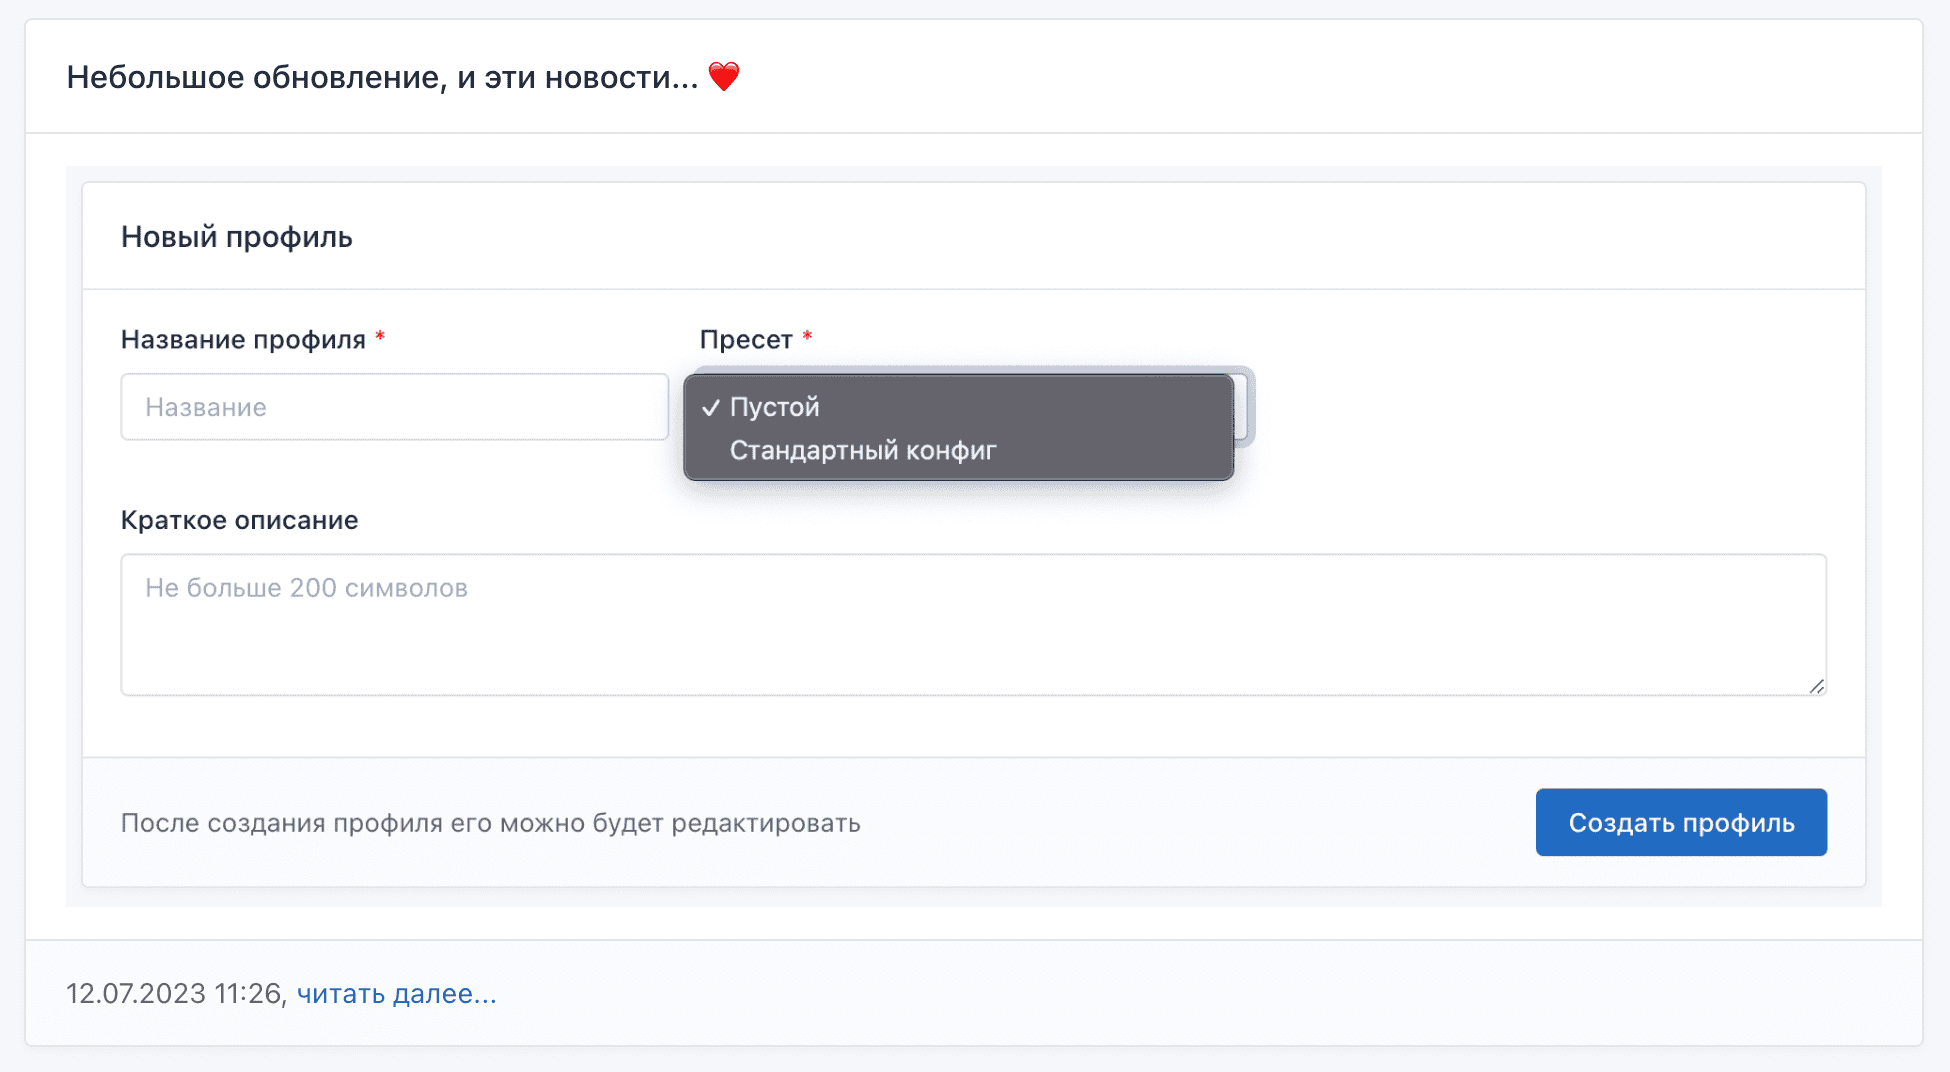
Task: Click the Название профиля field label
Action: pyautogui.click(x=243, y=340)
